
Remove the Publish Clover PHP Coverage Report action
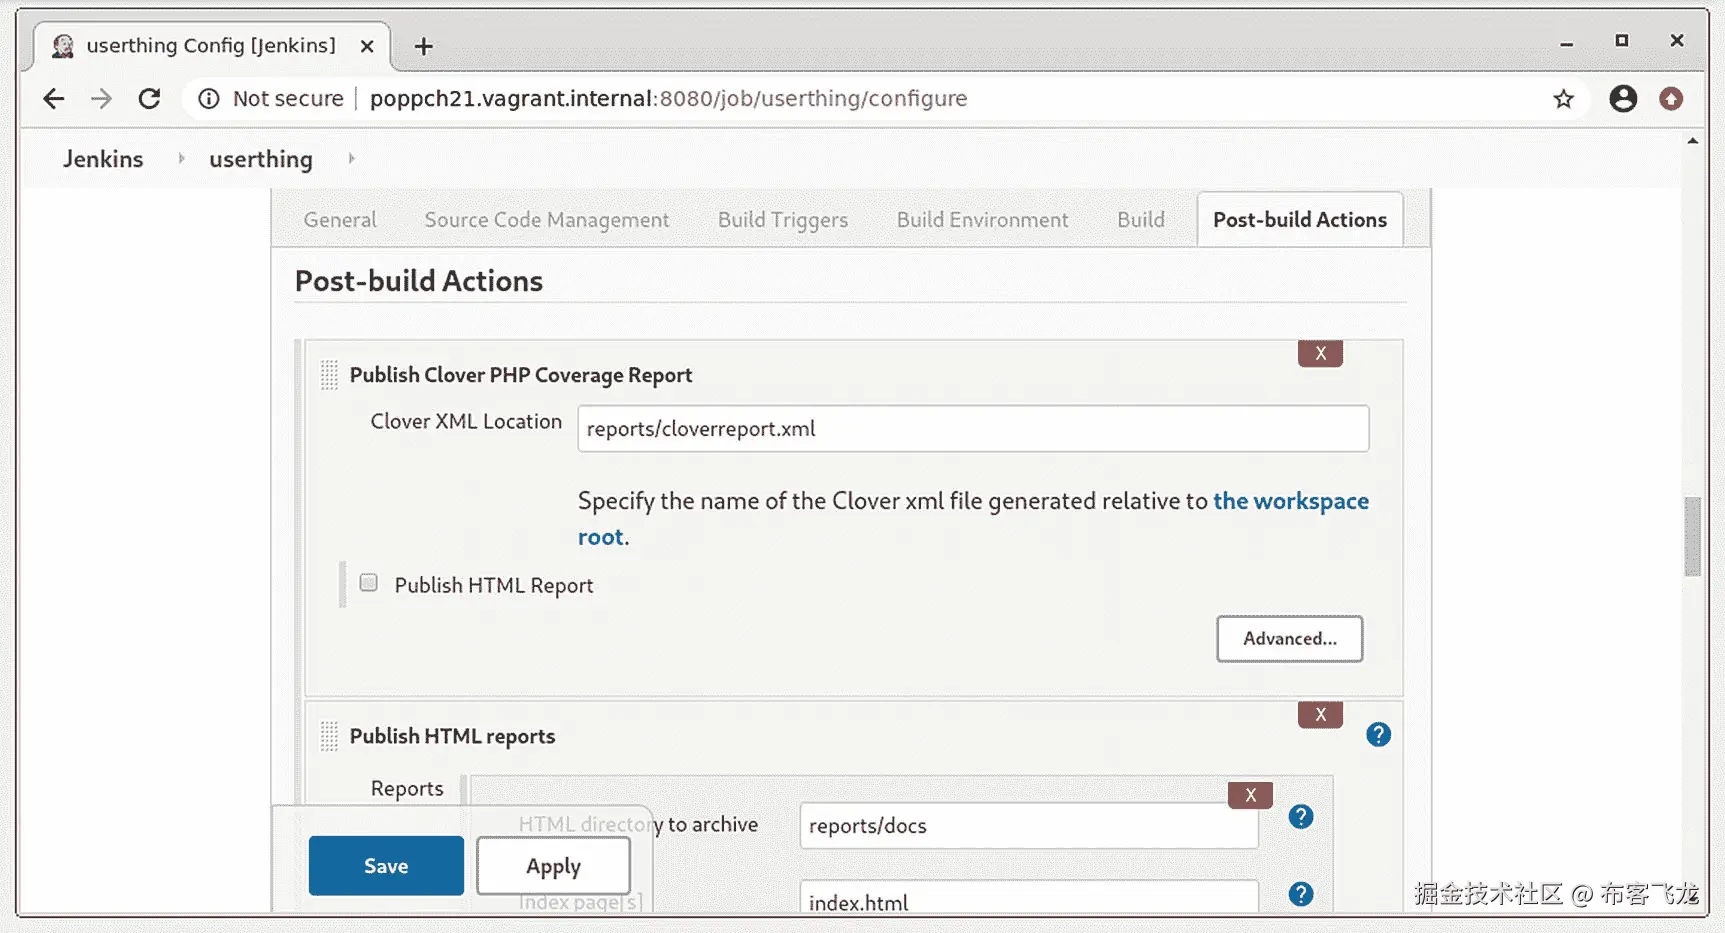pos(1320,353)
